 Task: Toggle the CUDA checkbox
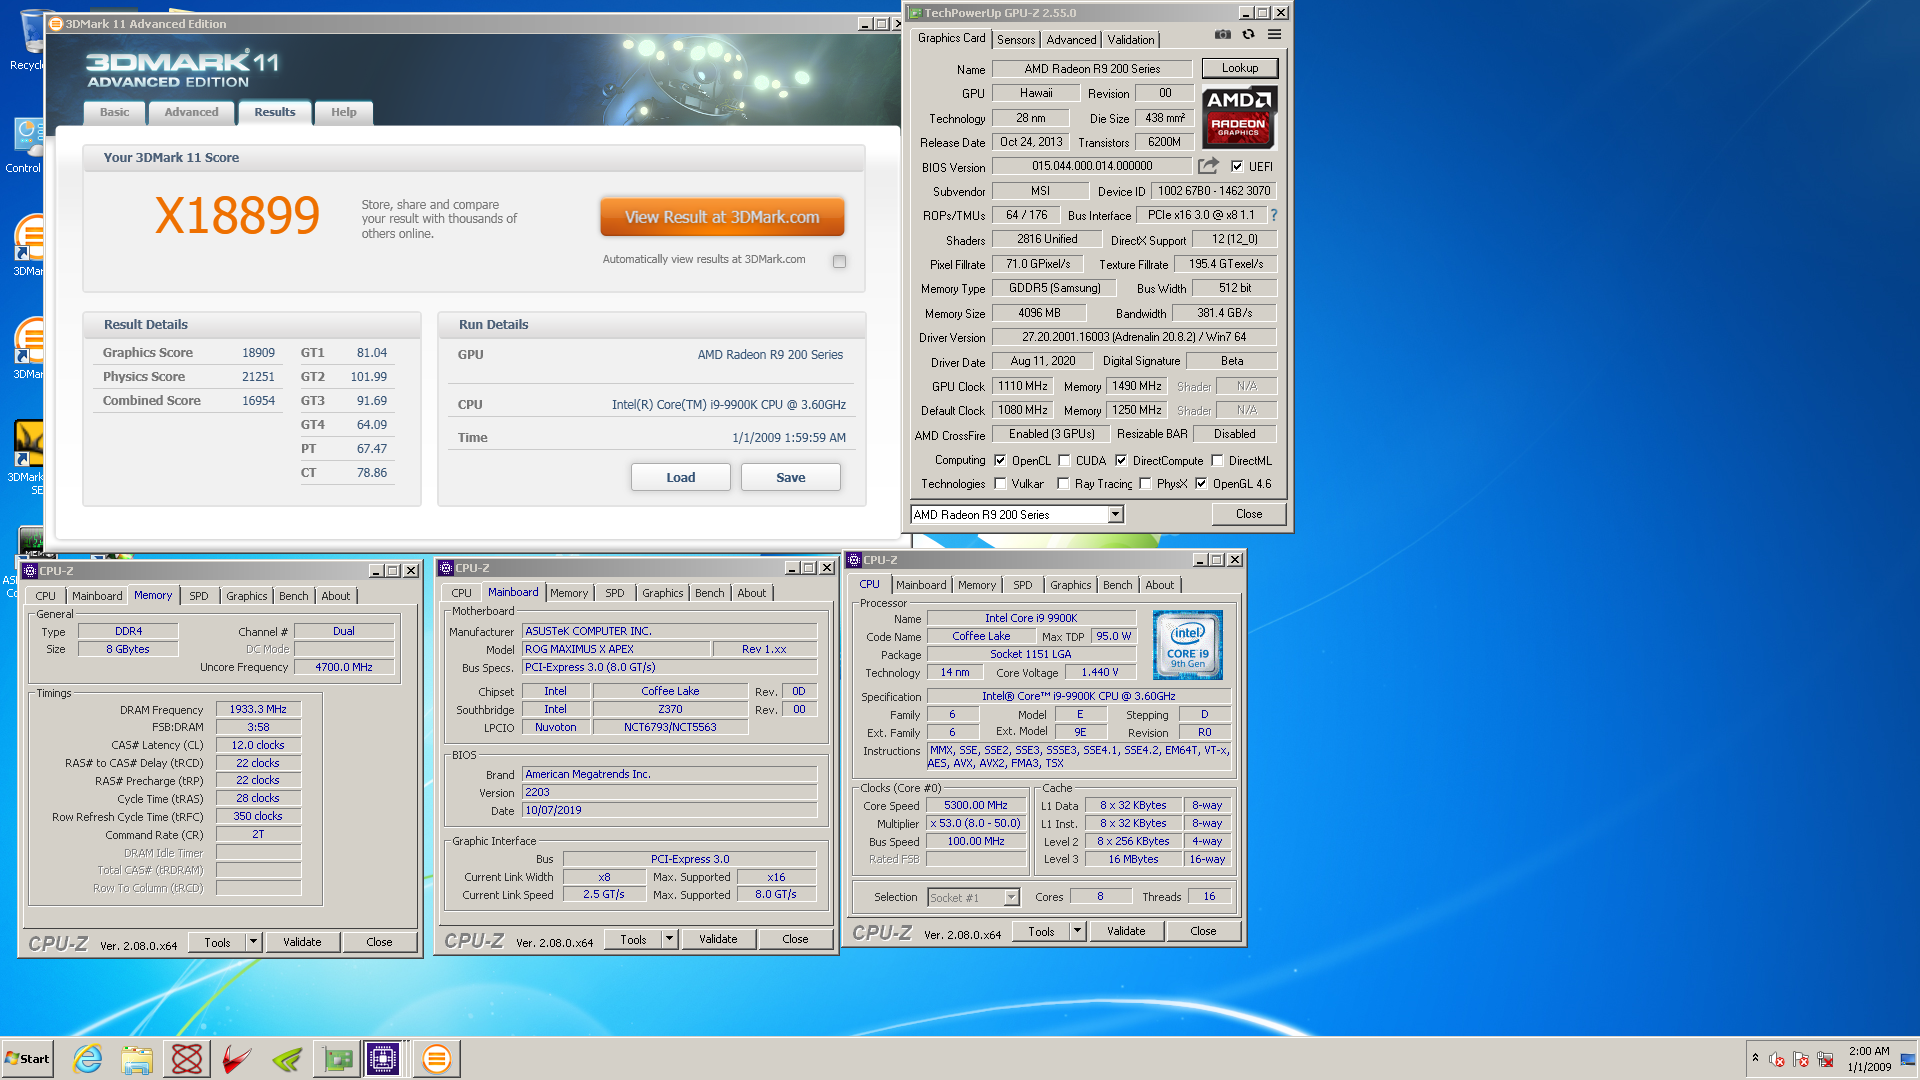coord(1064,461)
